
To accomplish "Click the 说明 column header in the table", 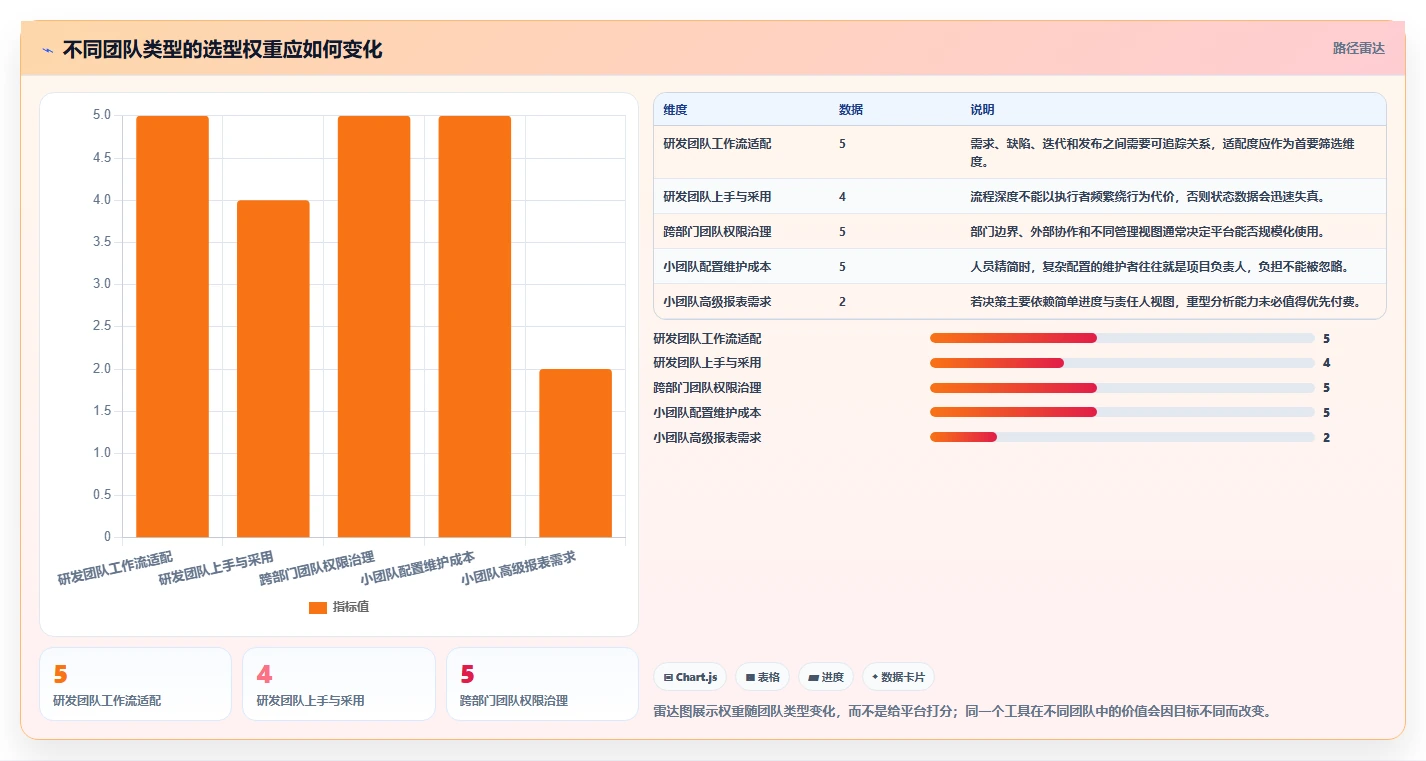I will (982, 110).
